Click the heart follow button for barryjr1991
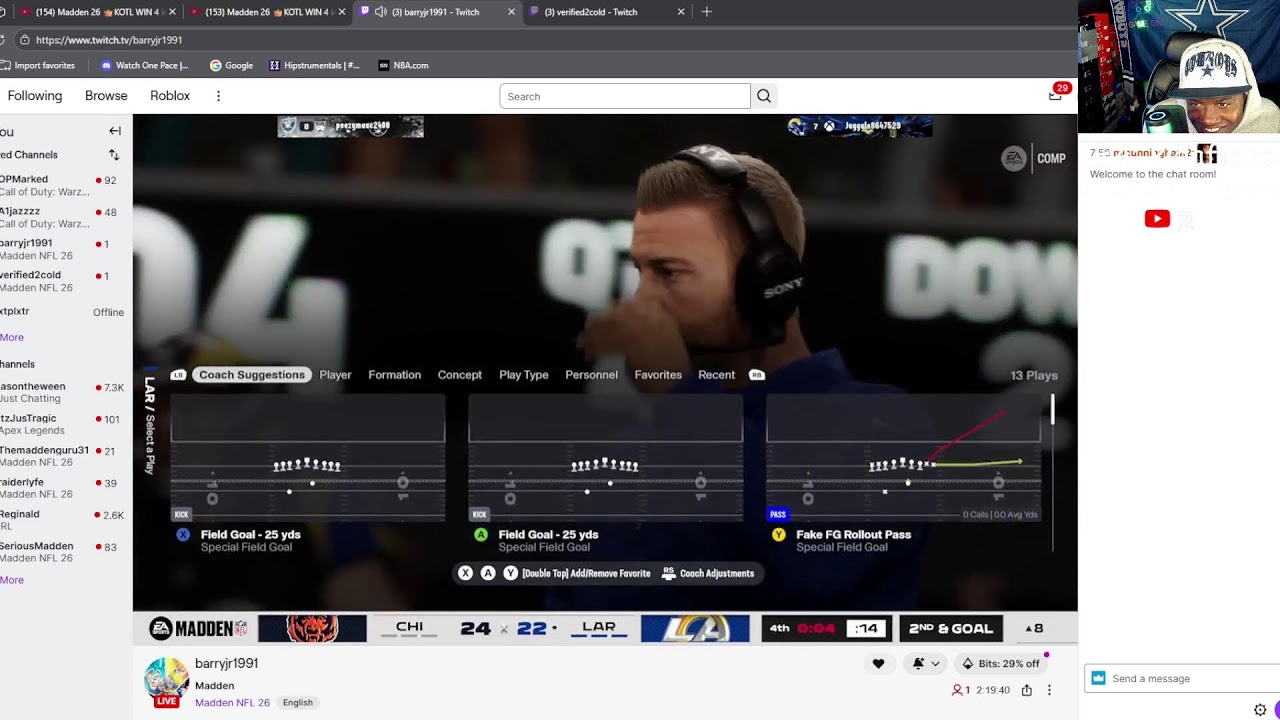The image size is (1280, 720). [878, 663]
